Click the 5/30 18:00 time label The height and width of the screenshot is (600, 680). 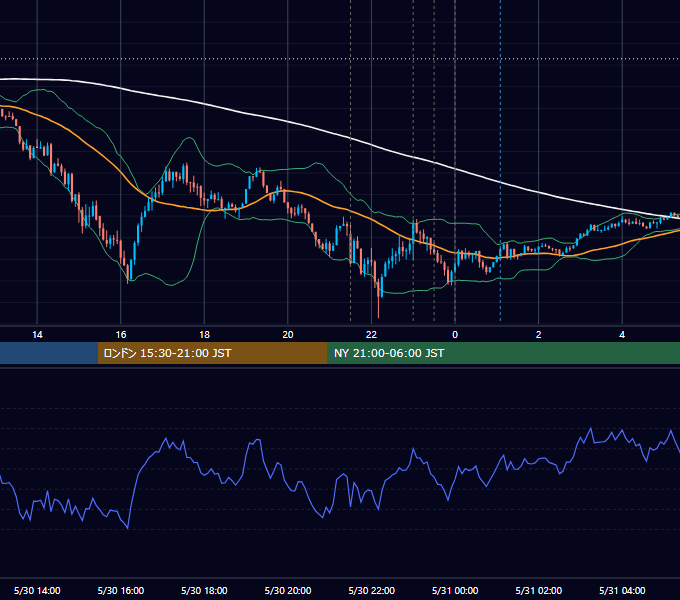(x=204, y=590)
